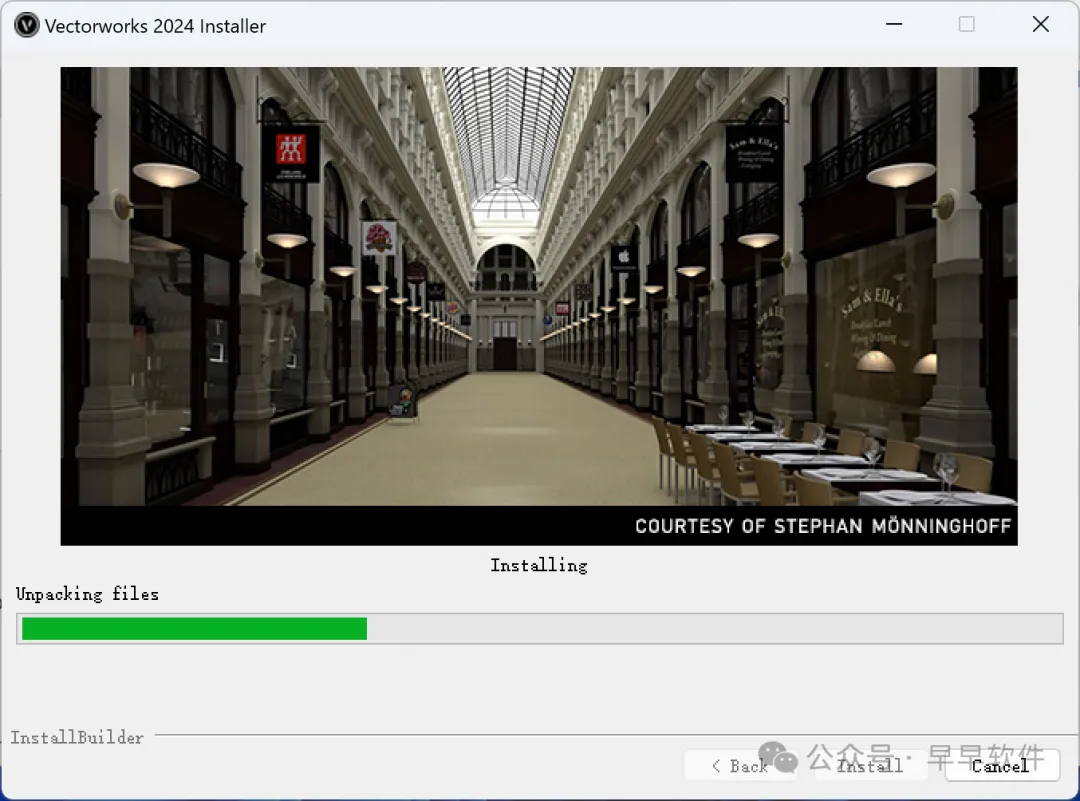Screen dimensions: 1080x801
Task: Click 'Courtesy of Stephan Mönninghoff' caption
Action: [822, 526]
